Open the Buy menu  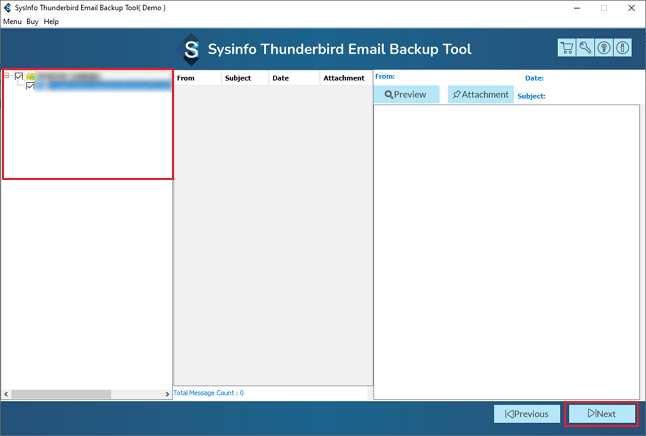tap(32, 21)
